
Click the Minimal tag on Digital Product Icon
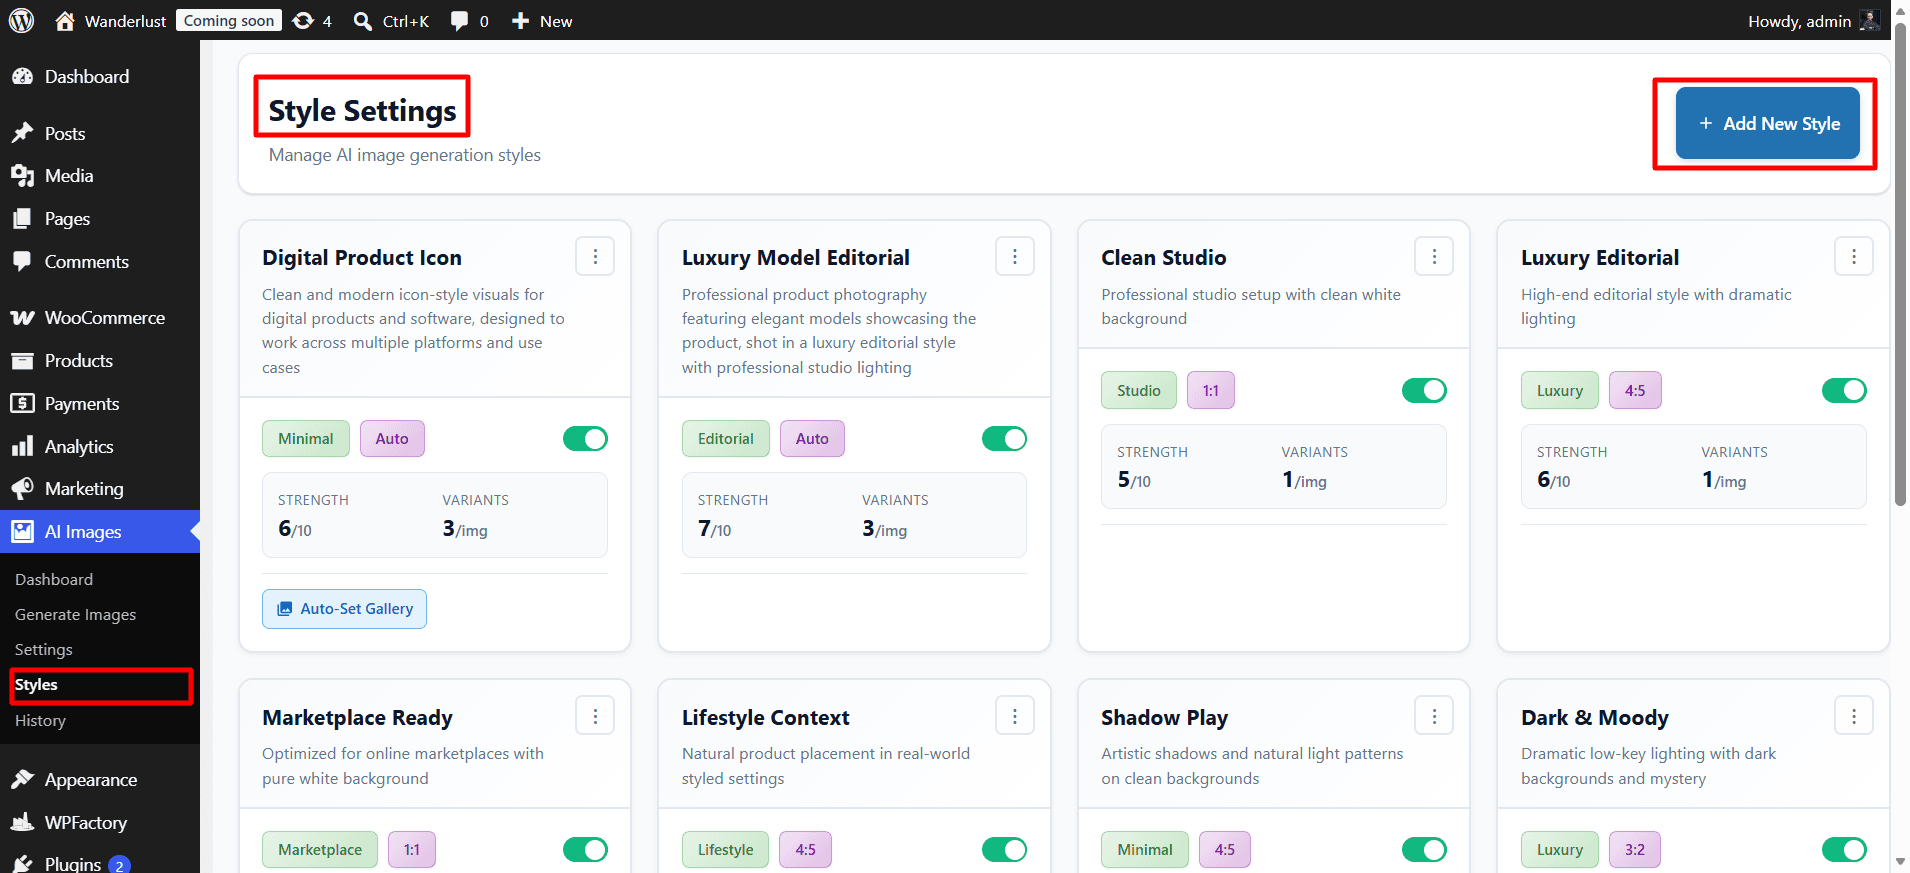click(305, 439)
